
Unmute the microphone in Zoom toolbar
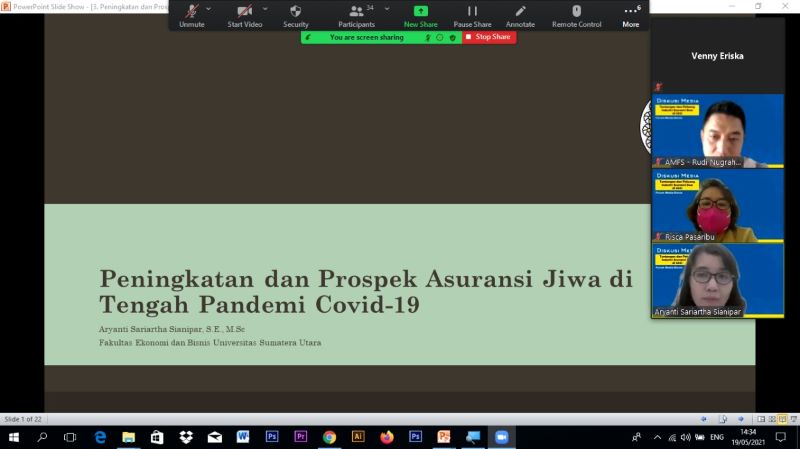pyautogui.click(x=192, y=16)
